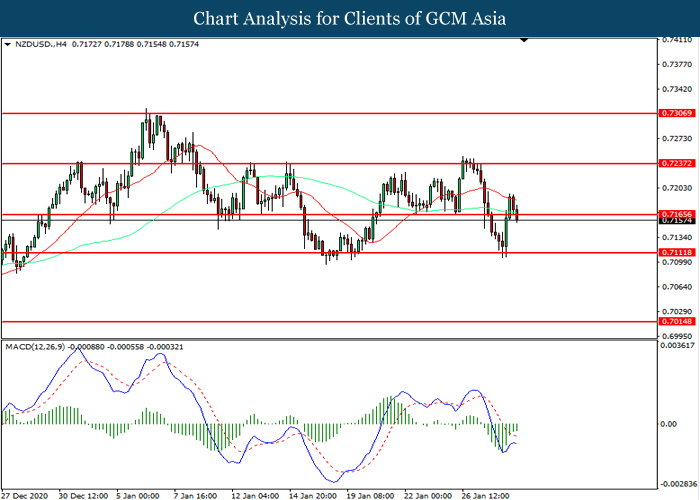This screenshot has height=500, width=700.
Task: Click the 0.69950 price scale value
Action: pyautogui.click(x=675, y=335)
